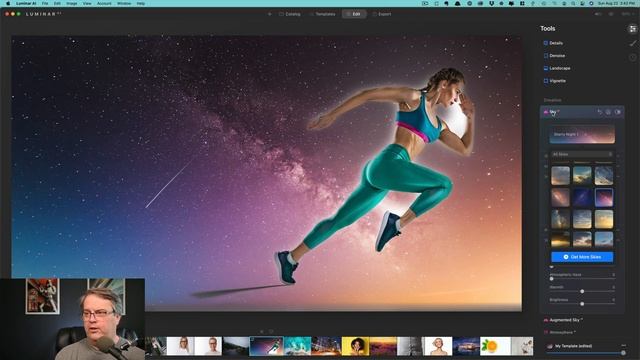Select the orange fruit photo in the filmstrip

[495, 346]
